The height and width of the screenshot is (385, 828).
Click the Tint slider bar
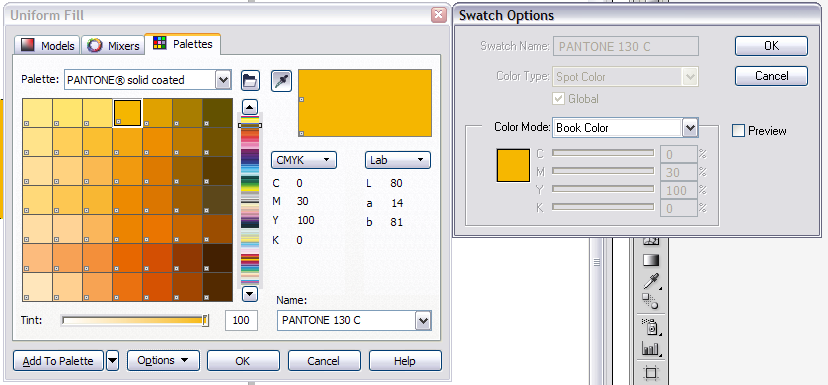(135, 320)
